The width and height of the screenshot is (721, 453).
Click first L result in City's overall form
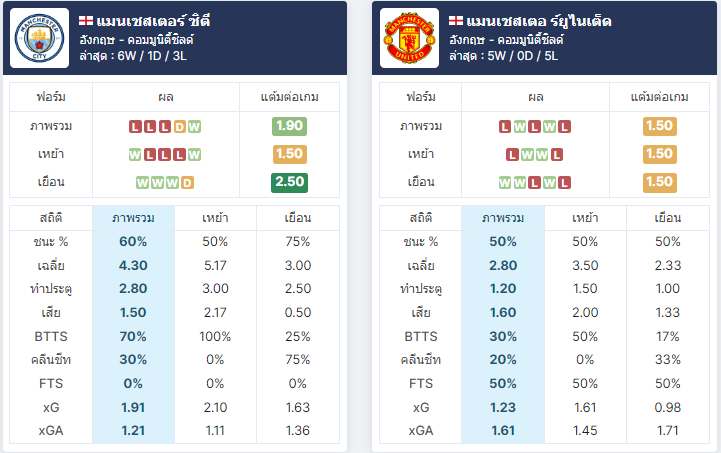pos(135,126)
